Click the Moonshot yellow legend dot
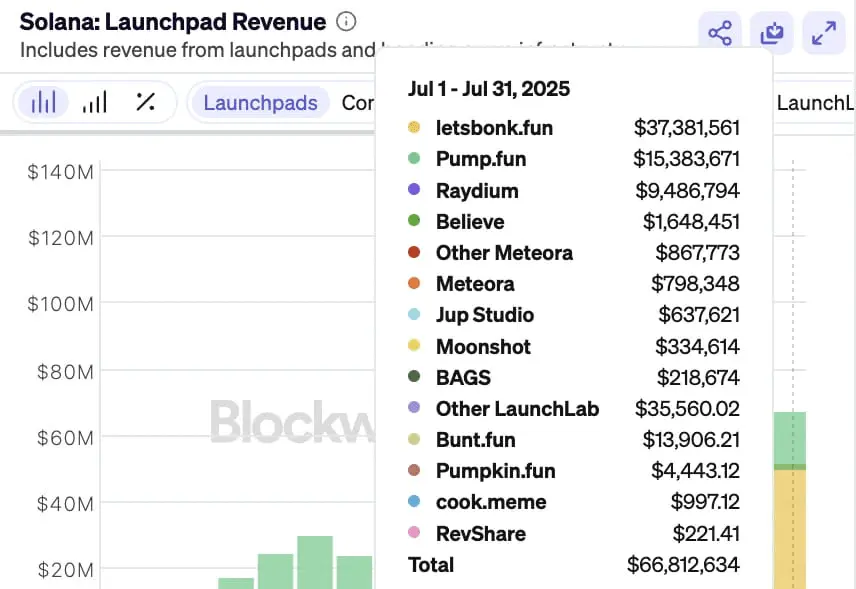Viewport: 856px width, 589px height. tap(414, 346)
